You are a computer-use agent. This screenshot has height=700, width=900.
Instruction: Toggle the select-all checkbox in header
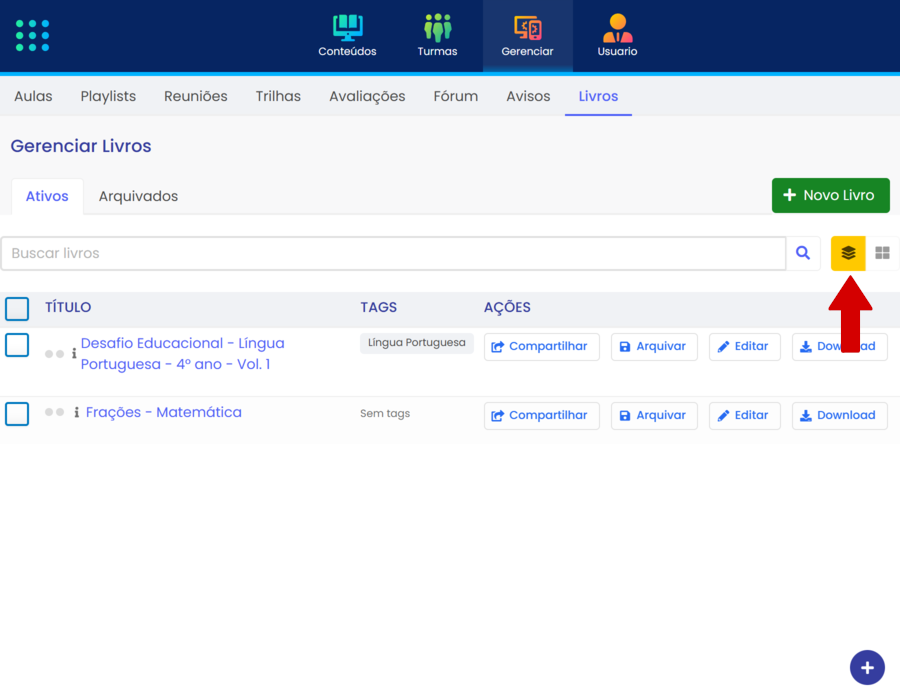[x=17, y=308]
